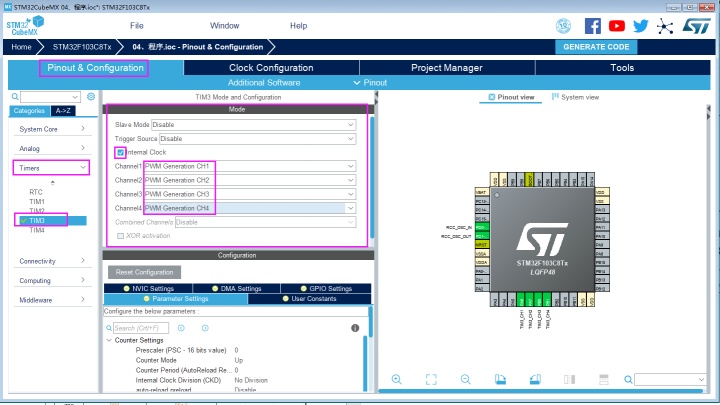Switch to the A->Z listing tab

pos(63,111)
